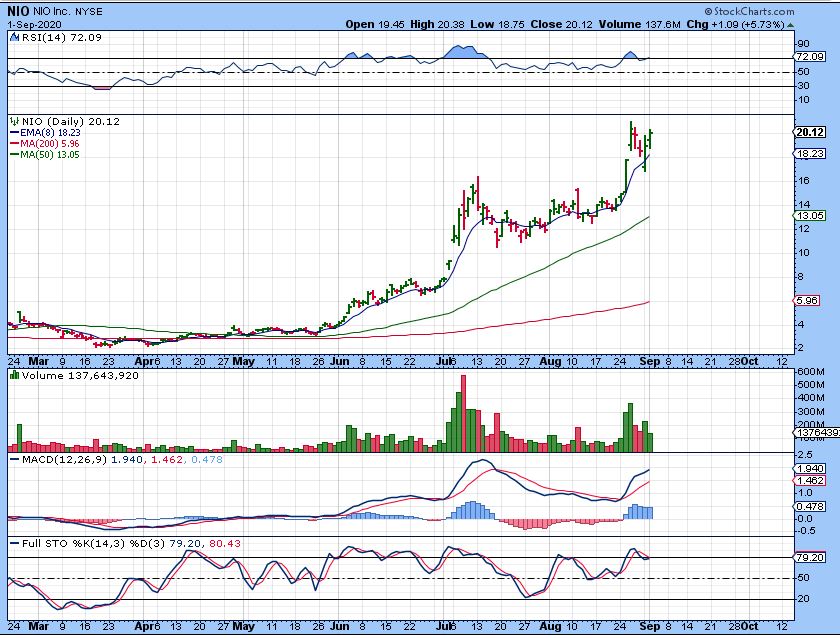Click the MACD(12,26,9) indicator label
The image size is (840, 638).
[x=60, y=459]
